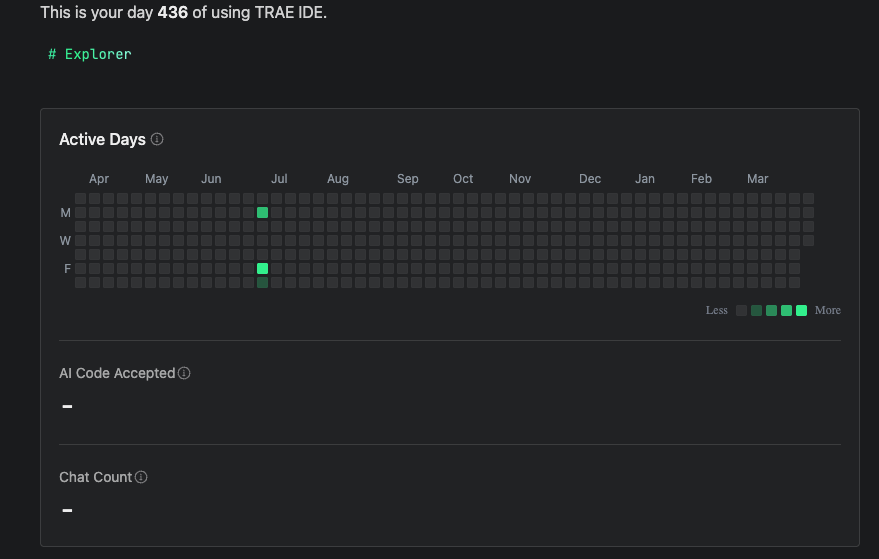The image size is (879, 559).
Task: Click the 'Jan' month label
Action: point(645,179)
